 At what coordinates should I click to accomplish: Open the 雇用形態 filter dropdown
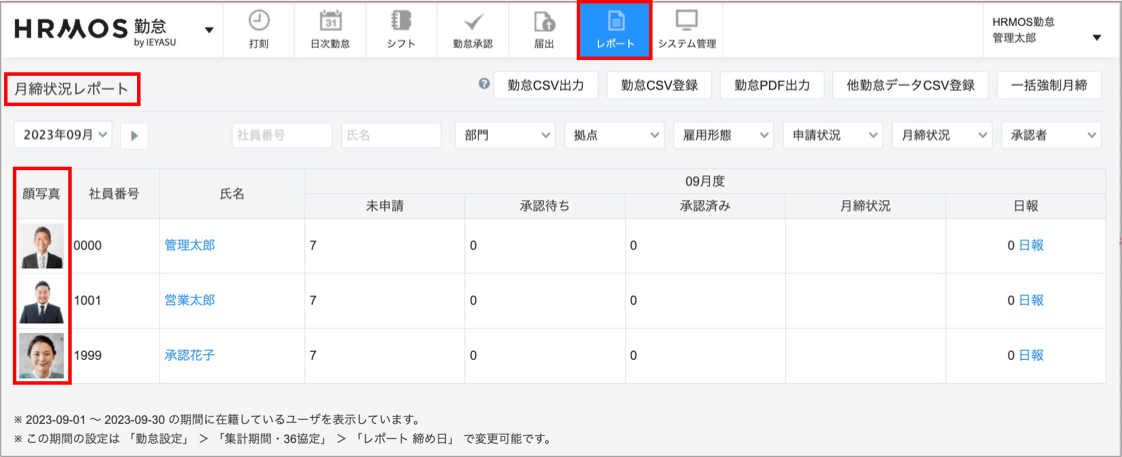click(722, 135)
